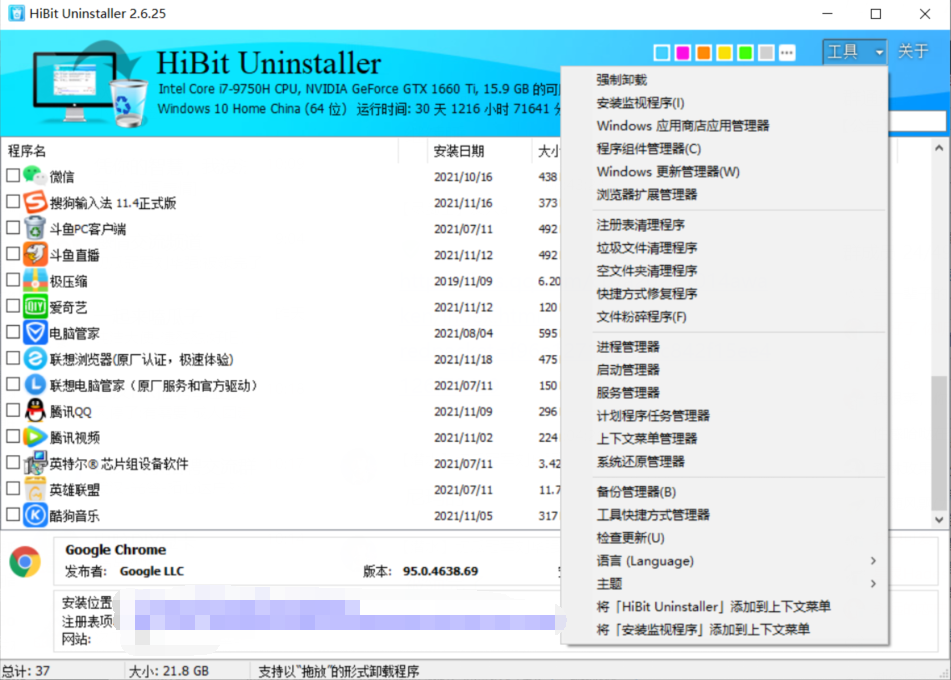Image resolution: width=951 pixels, height=680 pixels.
Task: Check the box for 腾讯QQ
Action: point(13,410)
